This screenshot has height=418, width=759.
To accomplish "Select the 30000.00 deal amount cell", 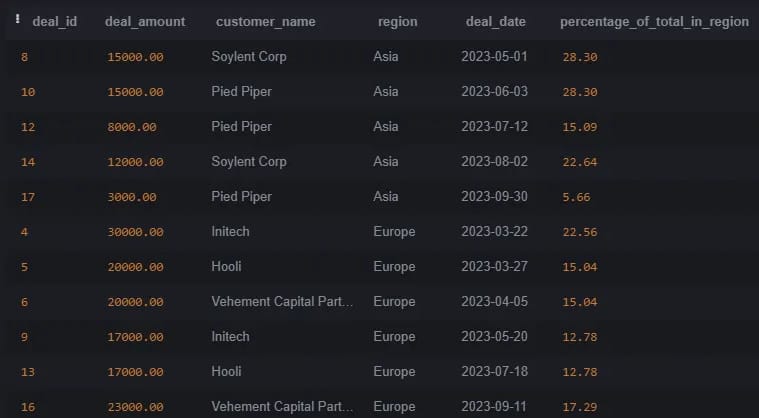I will 135,232.
